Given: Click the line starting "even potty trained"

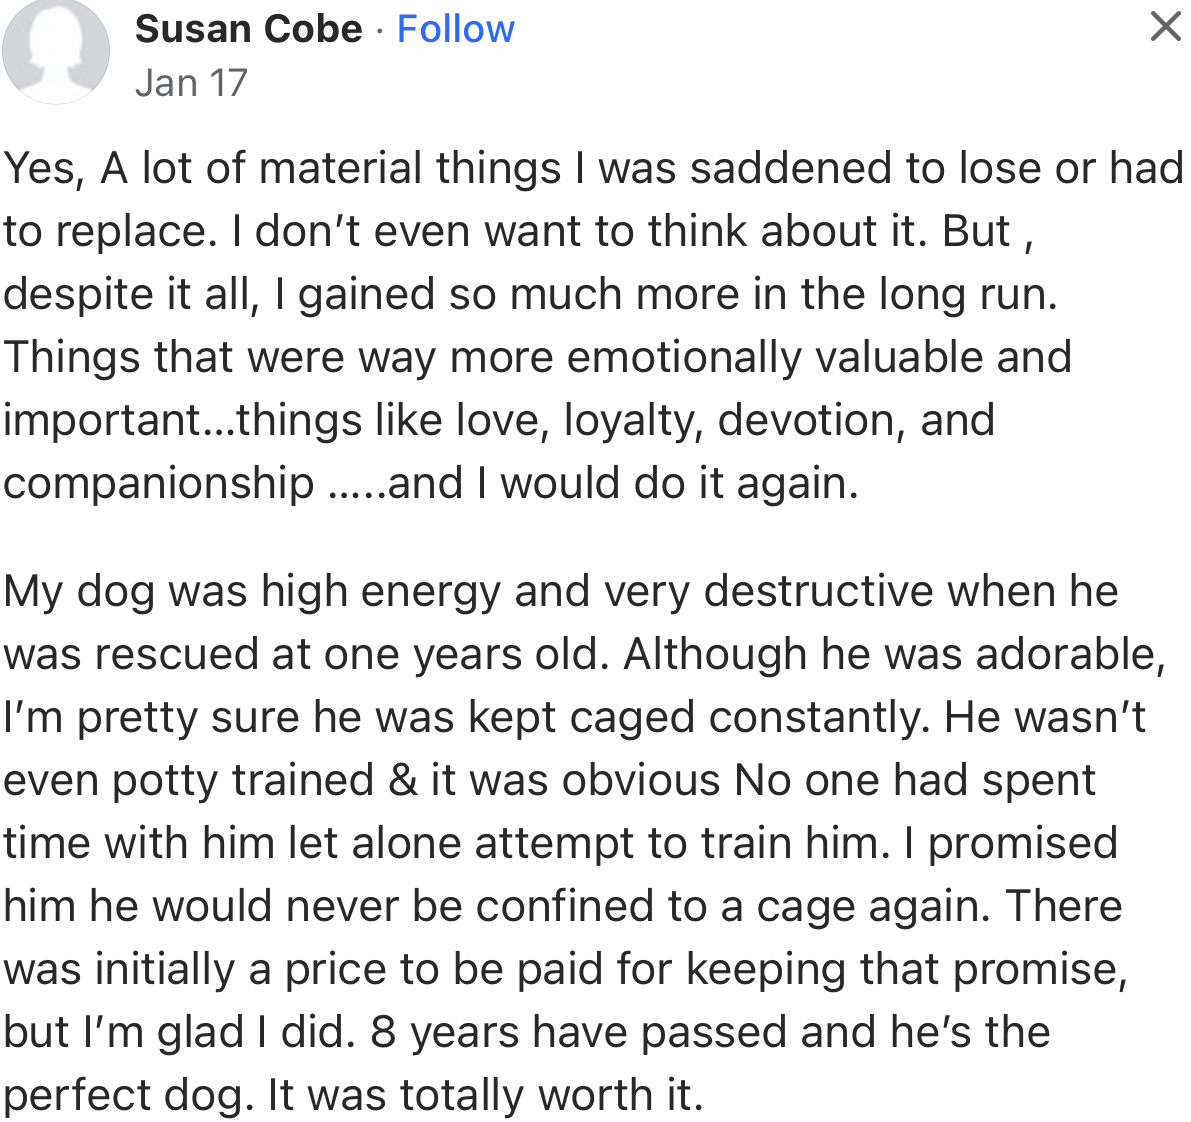Looking at the screenshot, I should click(549, 780).
